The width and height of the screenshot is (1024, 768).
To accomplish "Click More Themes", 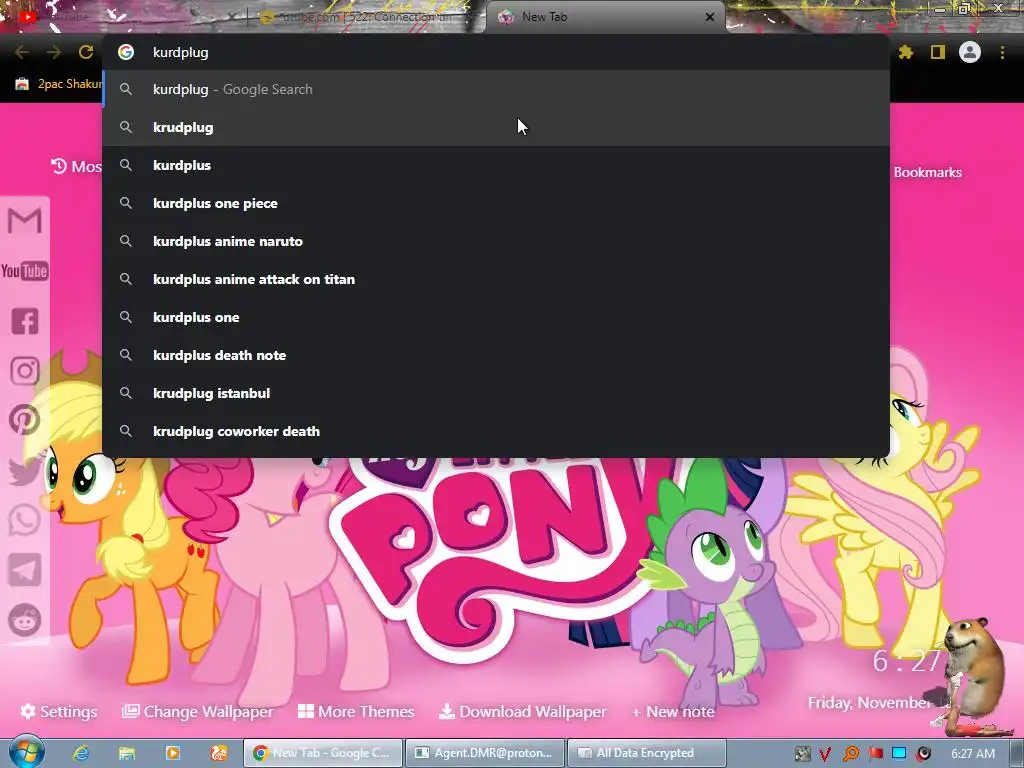I will [356, 711].
